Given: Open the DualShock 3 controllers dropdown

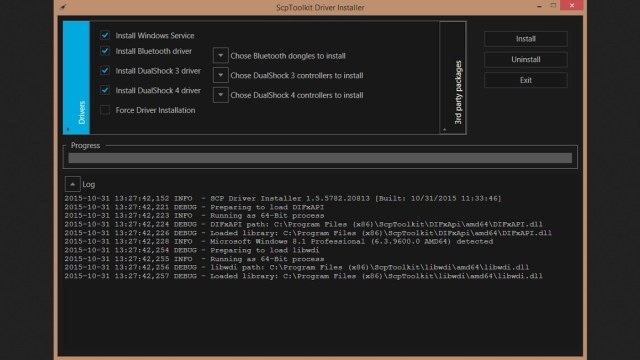Looking at the screenshot, I should tap(220, 75).
